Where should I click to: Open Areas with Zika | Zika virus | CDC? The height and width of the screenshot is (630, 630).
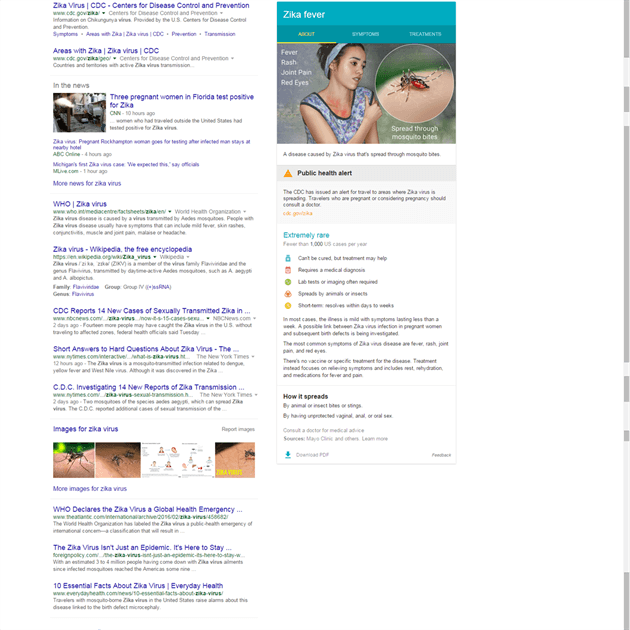[x=106, y=51]
